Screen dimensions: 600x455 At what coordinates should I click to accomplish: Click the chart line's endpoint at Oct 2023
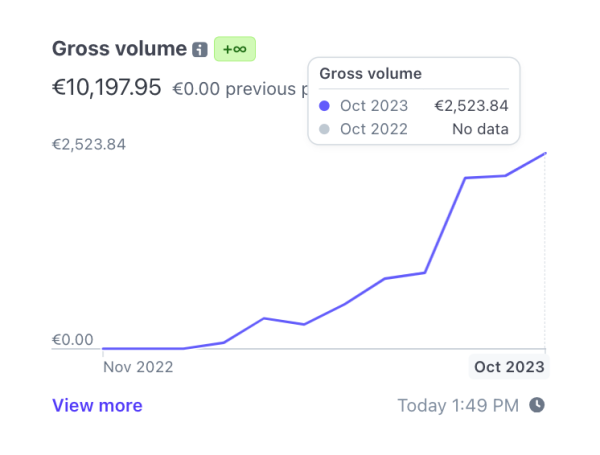[546, 153]
